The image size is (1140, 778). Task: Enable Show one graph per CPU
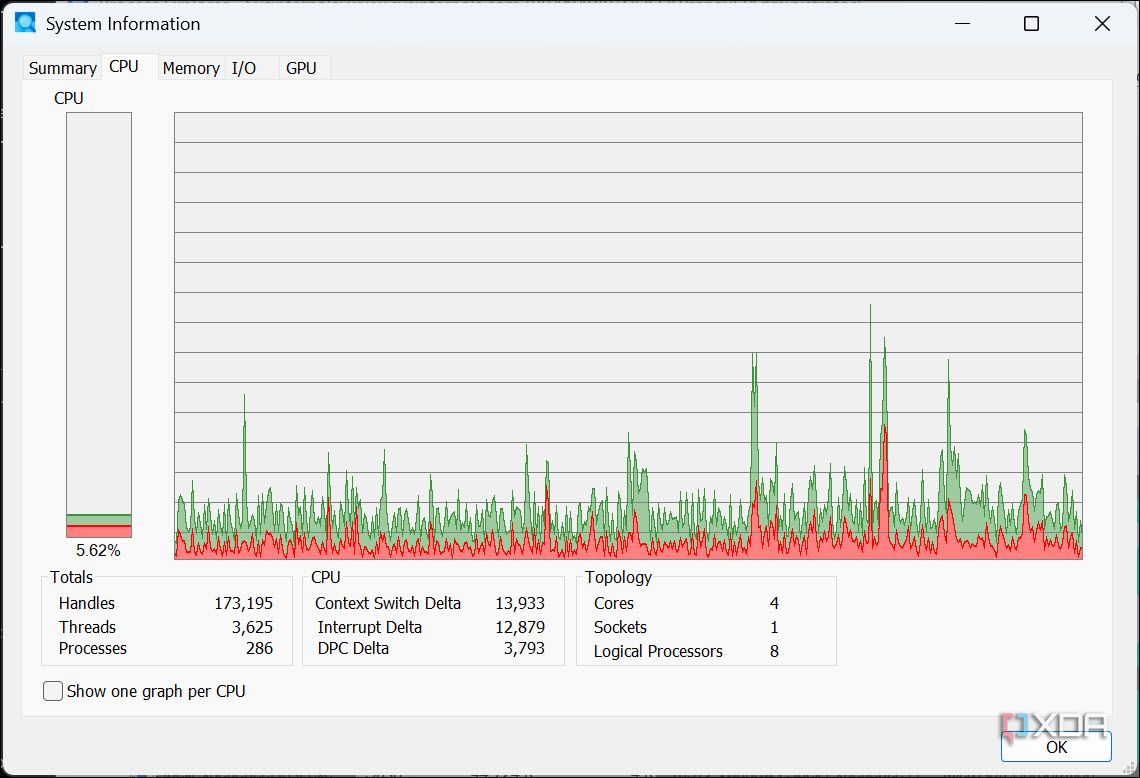54,691
